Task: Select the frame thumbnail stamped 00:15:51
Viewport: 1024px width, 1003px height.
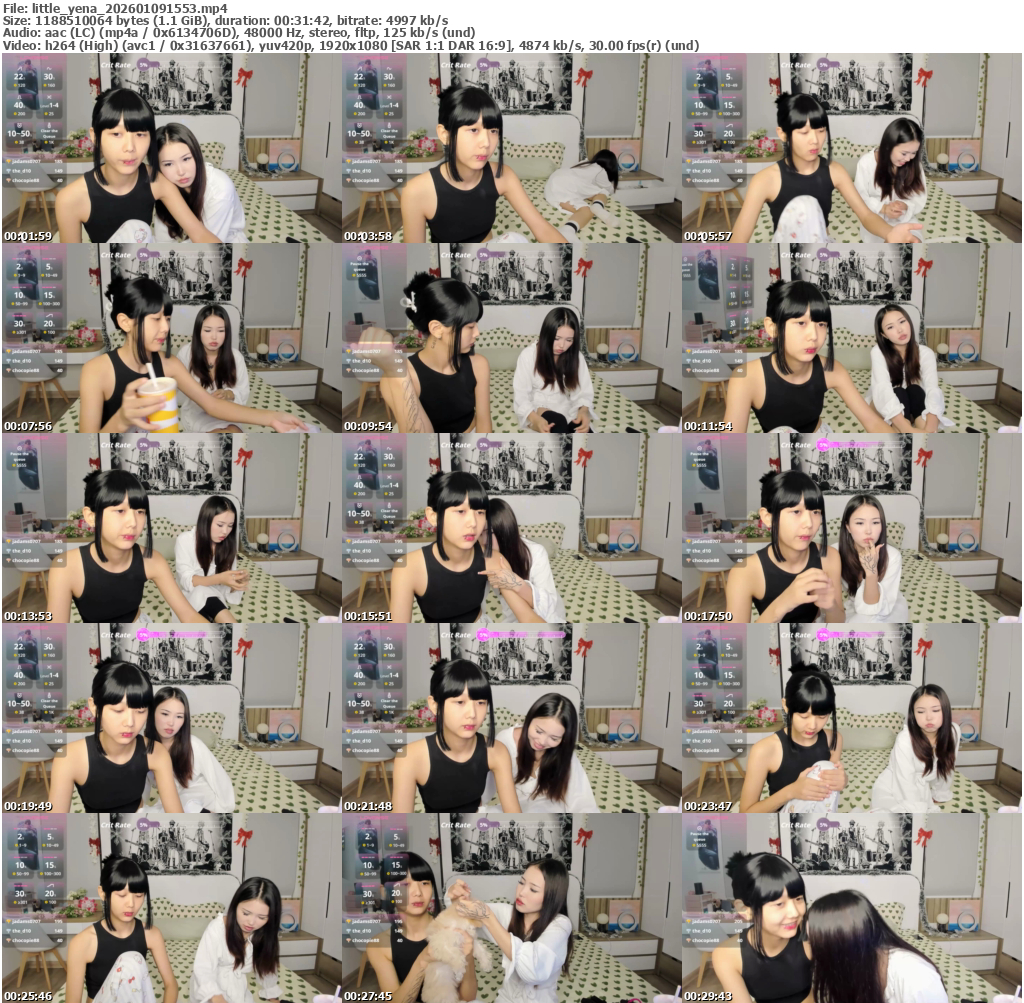Action: 511,528
